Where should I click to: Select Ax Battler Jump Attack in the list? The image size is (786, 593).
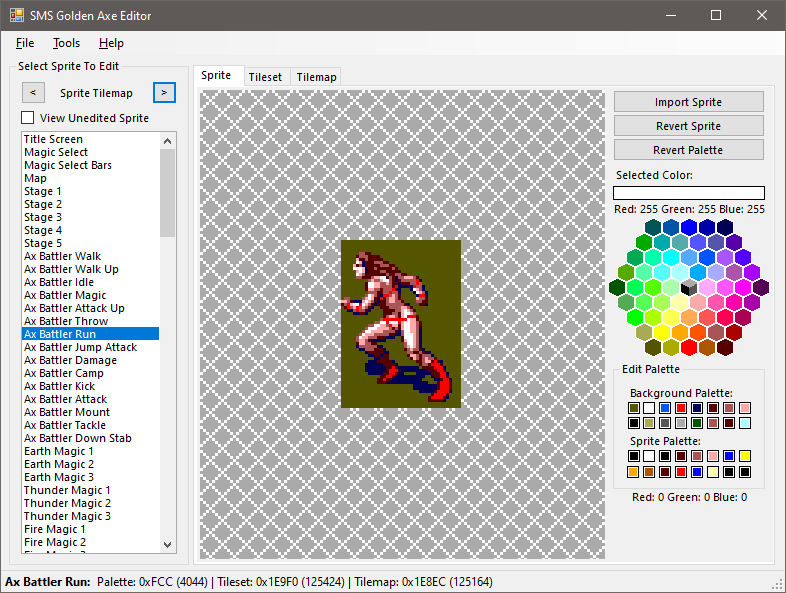(91, 347)
